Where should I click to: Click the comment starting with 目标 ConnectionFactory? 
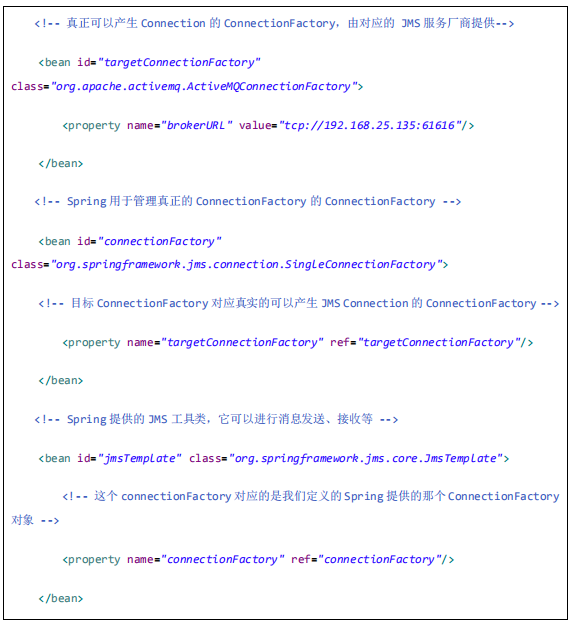point(298,303)
